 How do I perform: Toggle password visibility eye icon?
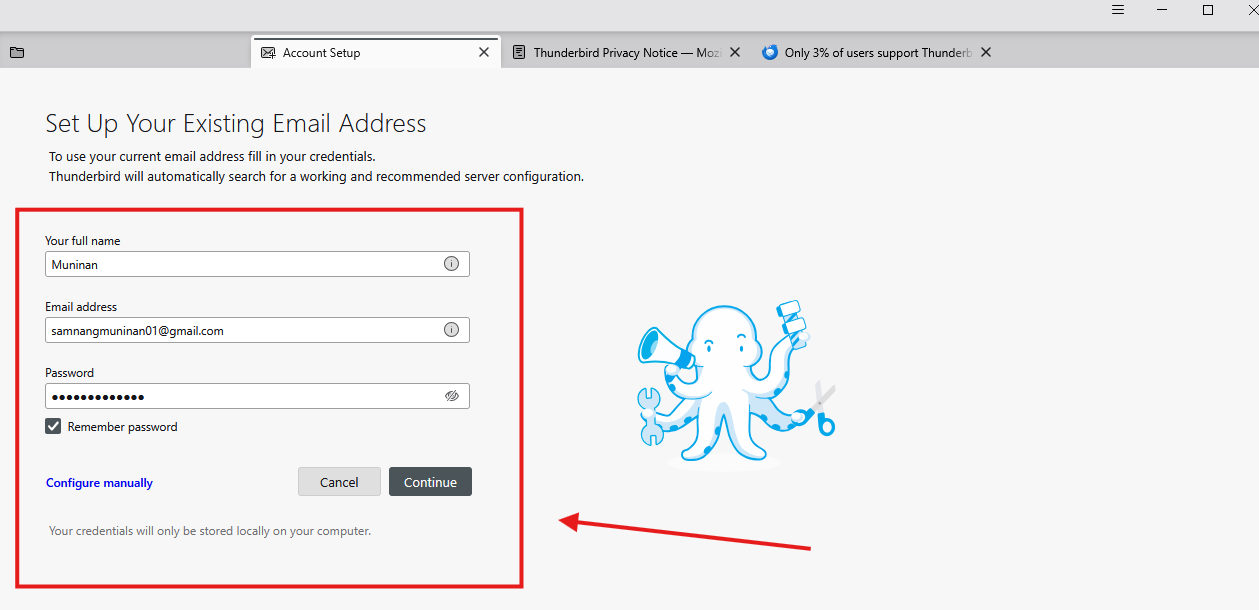pos(451,396)
